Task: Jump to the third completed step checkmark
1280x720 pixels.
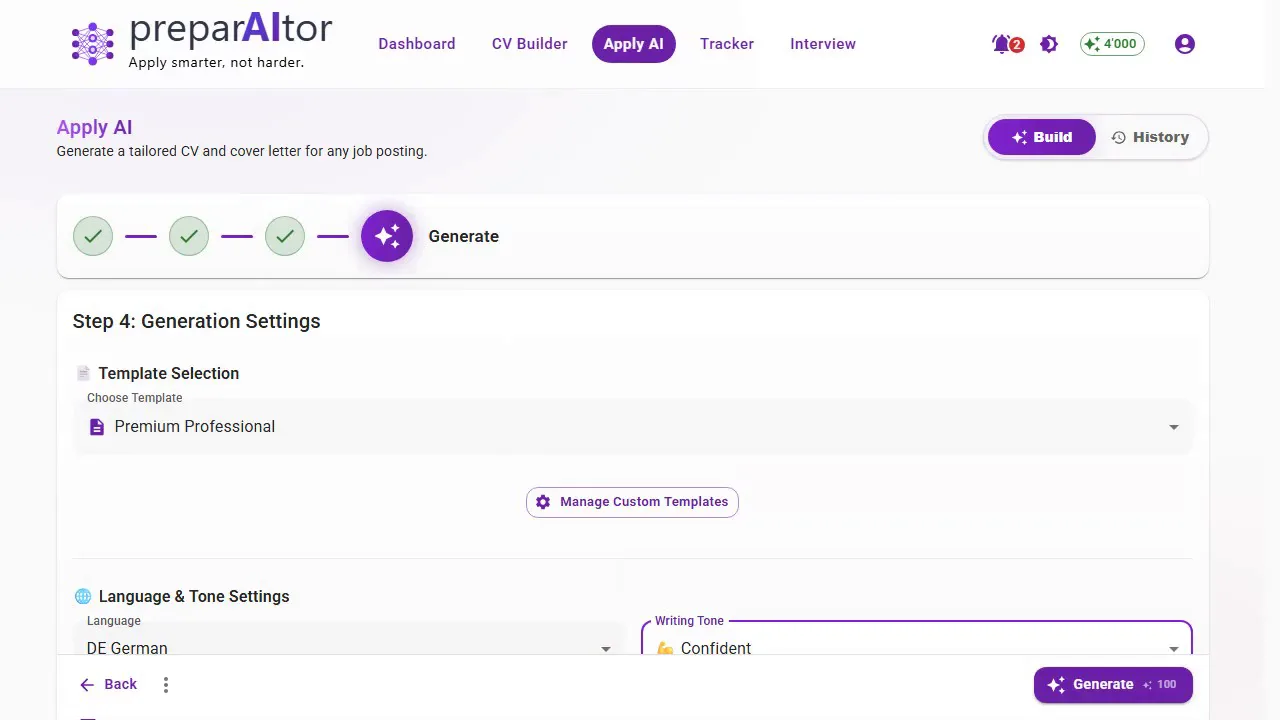Action: 285,236
